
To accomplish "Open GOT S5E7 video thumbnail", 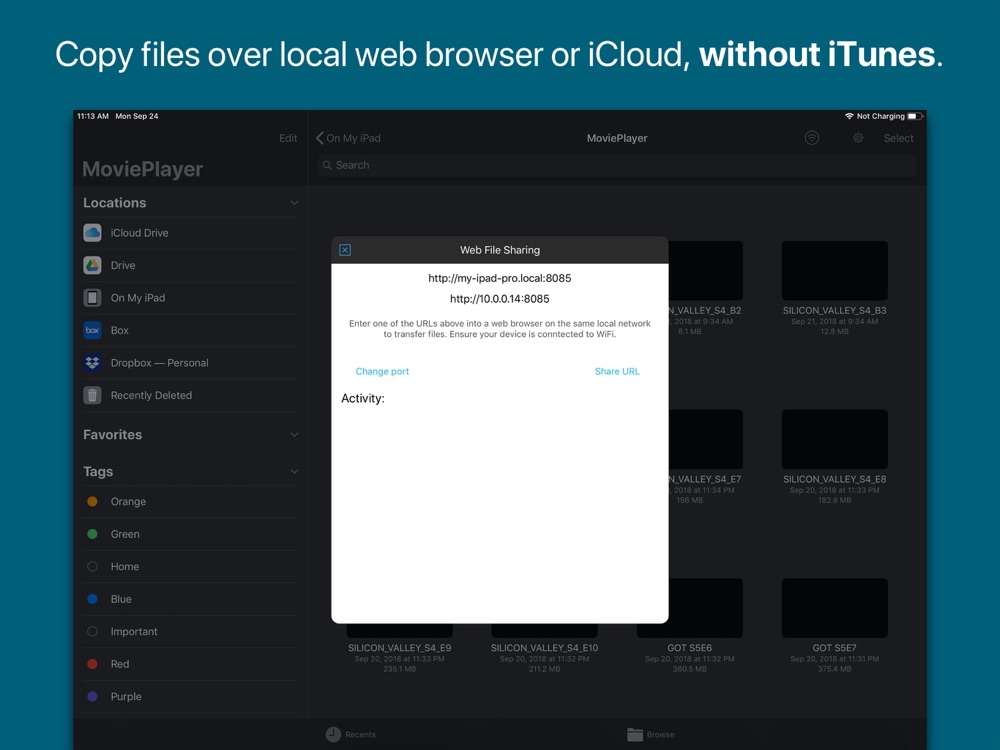I will (834, 608).
